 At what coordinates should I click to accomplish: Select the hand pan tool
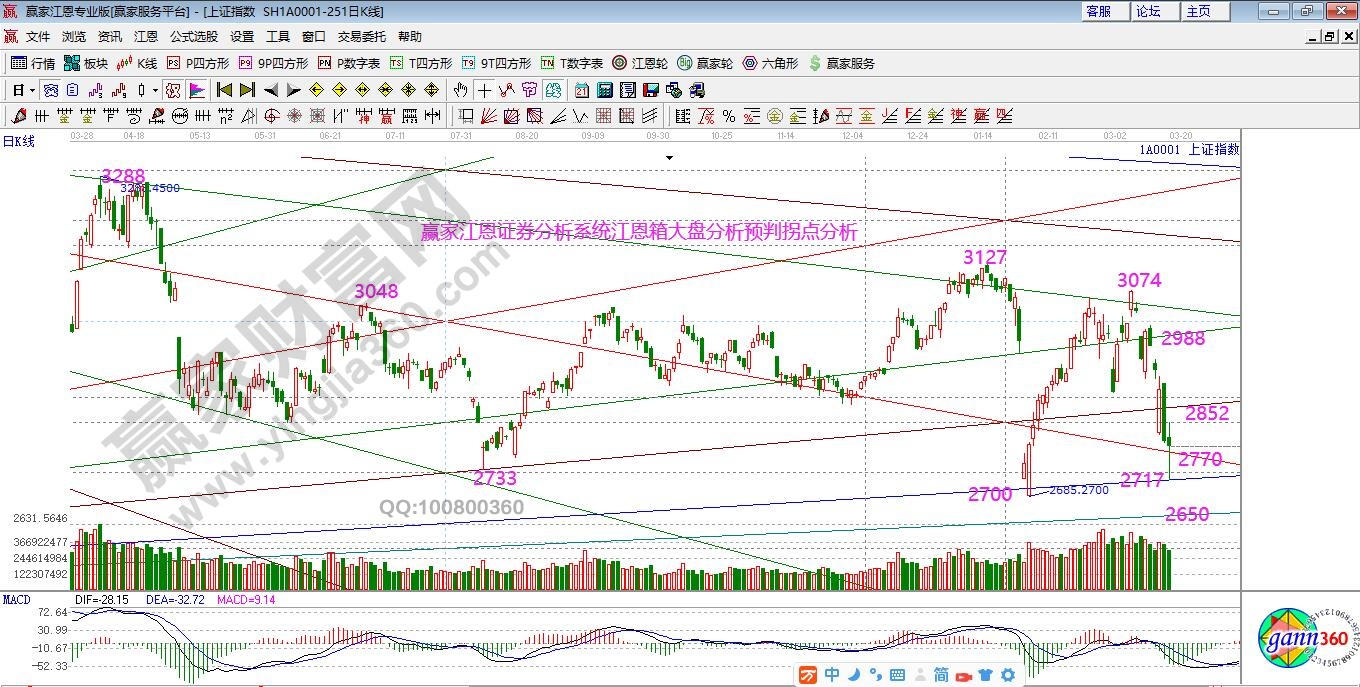[461, 90]
